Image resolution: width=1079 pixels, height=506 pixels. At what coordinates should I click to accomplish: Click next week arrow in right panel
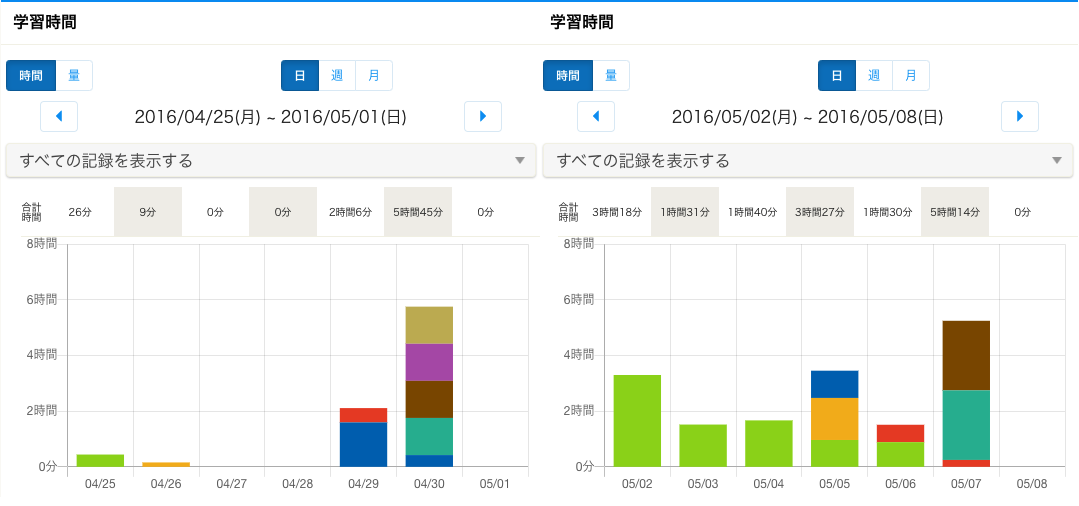tap(1020, 117)
